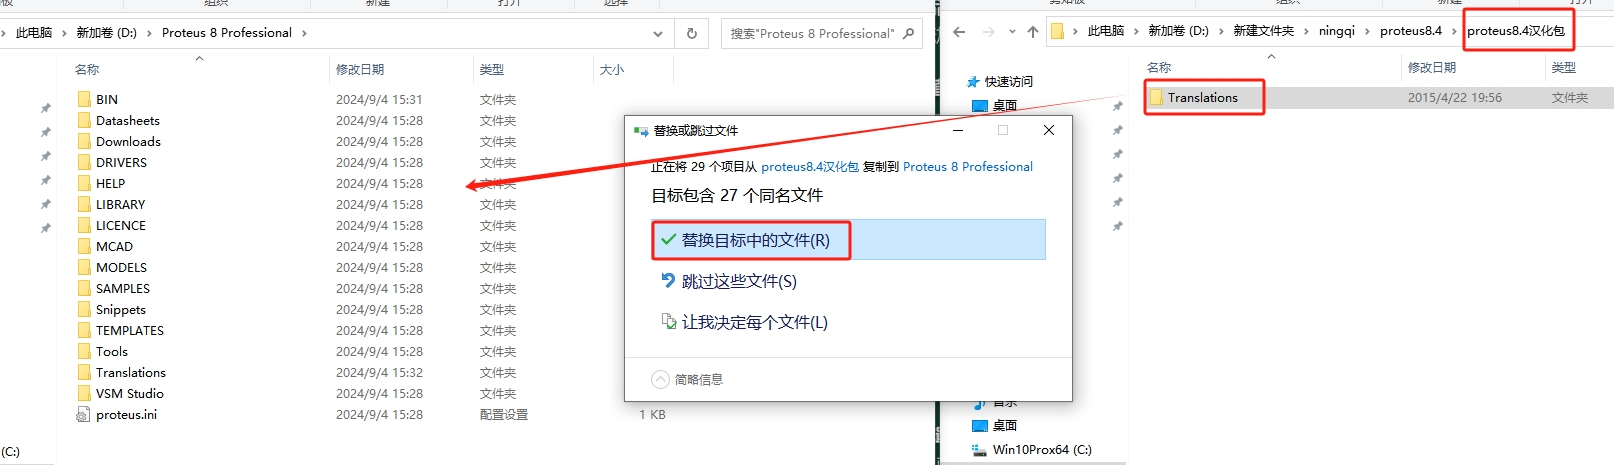Select the TEMPLATES folder
The height and width of the screenshot is (465, 1614).
point(130,330)
